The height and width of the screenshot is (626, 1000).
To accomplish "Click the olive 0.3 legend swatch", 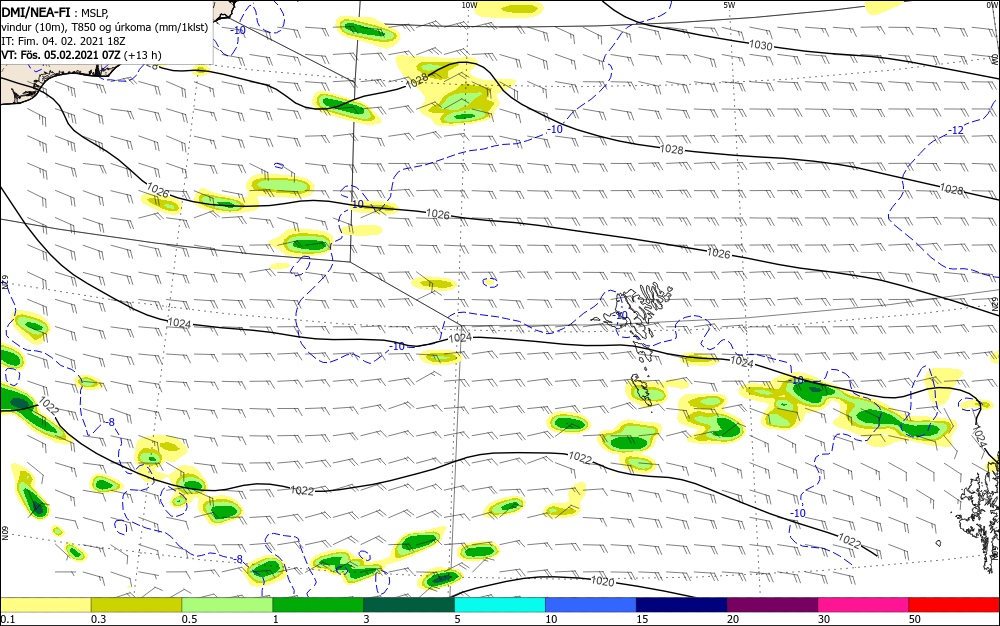I will tap(136, 605).
